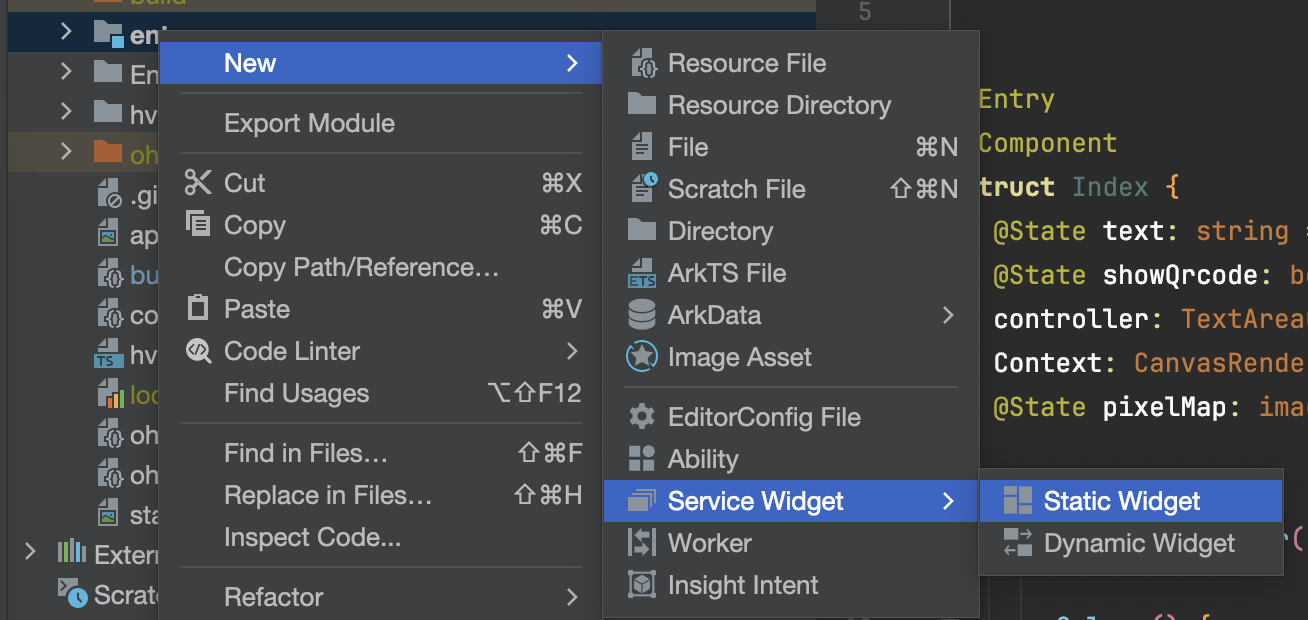The height and width of the screenshot is (620, 1308).
Task: Click the Image Asset star icon
Action: coord(641,357)
